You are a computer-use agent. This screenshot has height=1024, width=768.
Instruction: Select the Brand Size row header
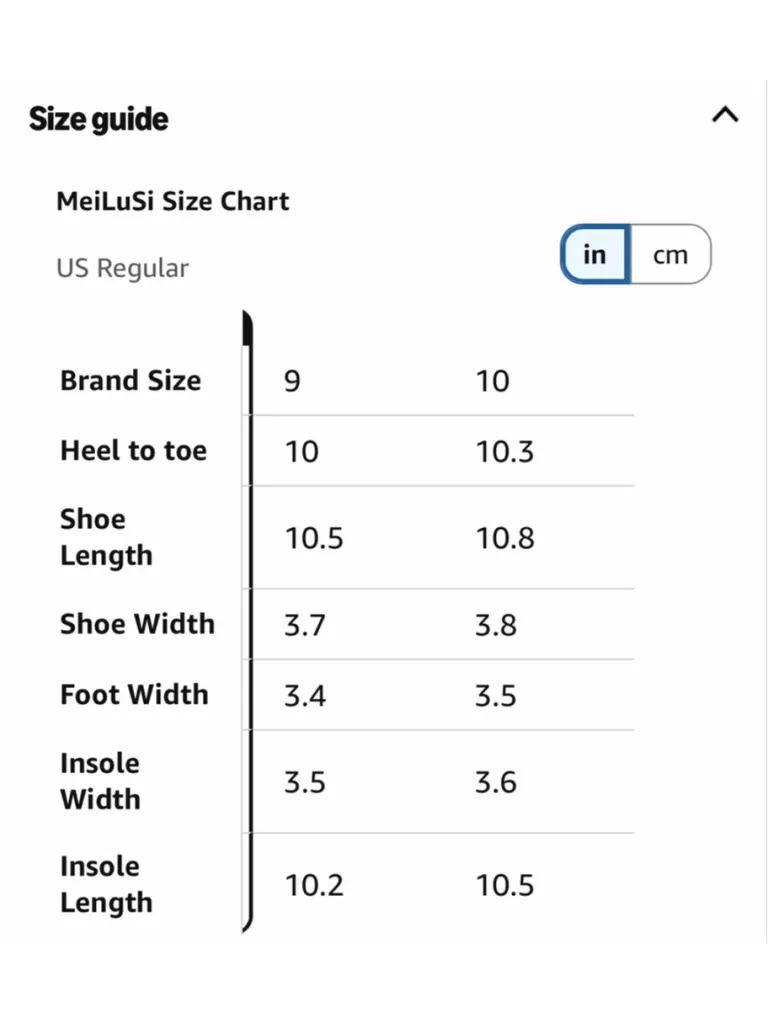coord(131,381)
